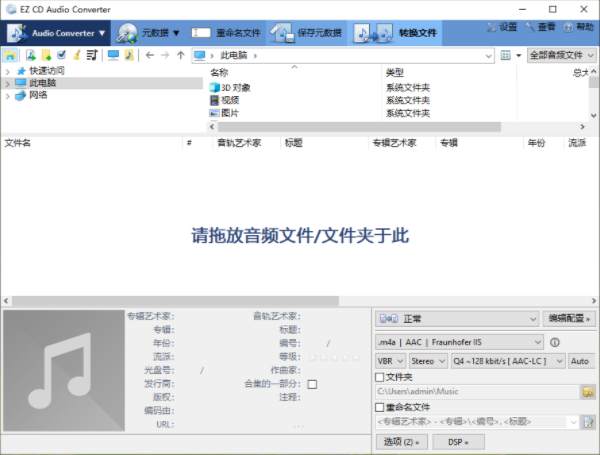Click the add audio files icon
The height and width of the screenshot is (455, 600).
coord(31,55)
